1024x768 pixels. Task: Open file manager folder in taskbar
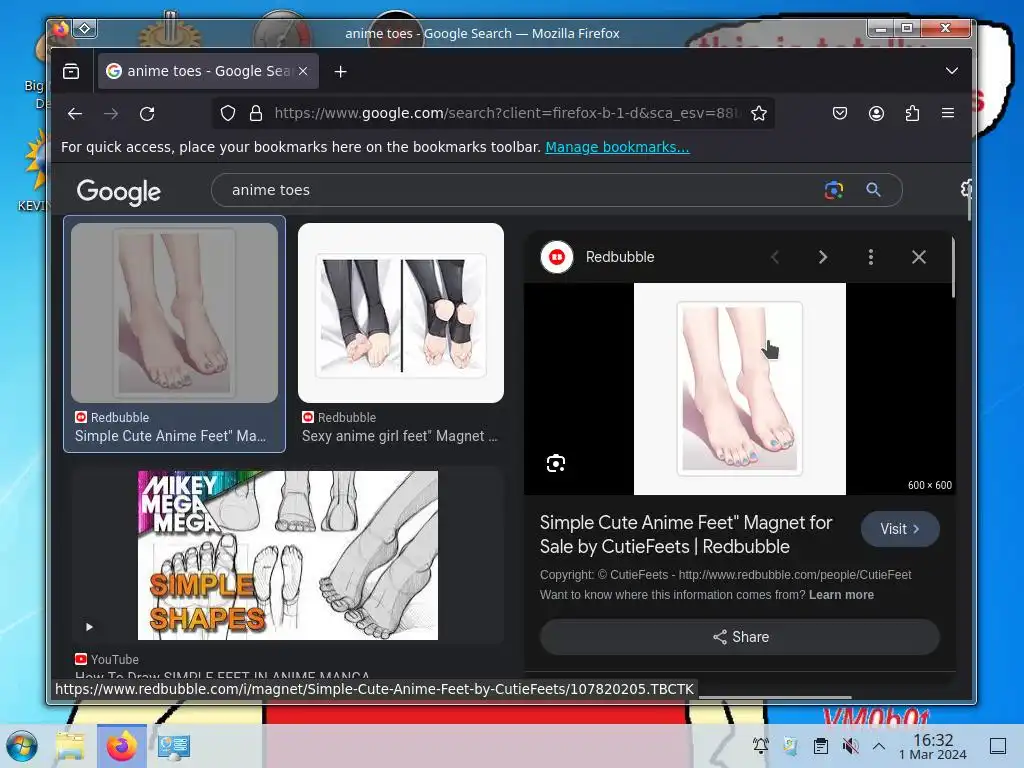tap(71, 746)
